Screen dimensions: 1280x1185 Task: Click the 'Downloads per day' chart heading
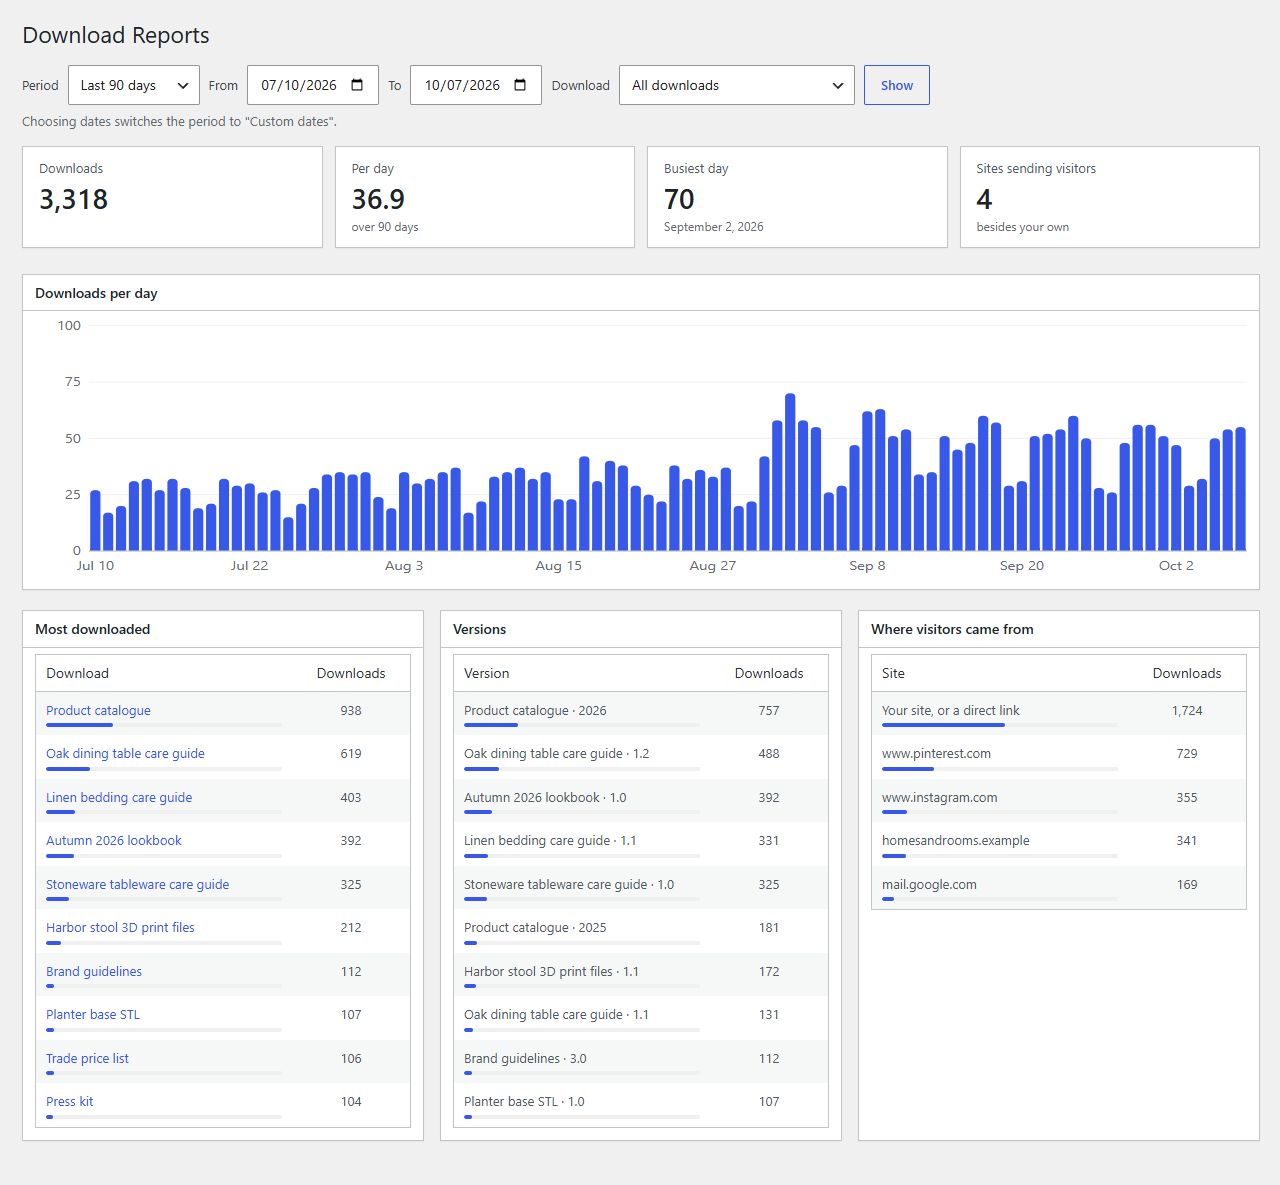point(96,293)
